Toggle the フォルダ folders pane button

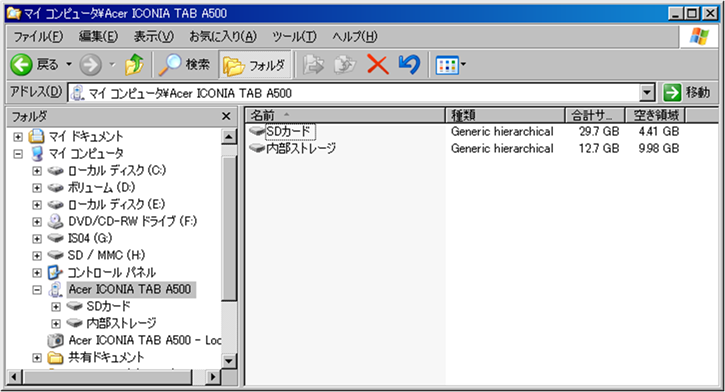coord(255,65)
